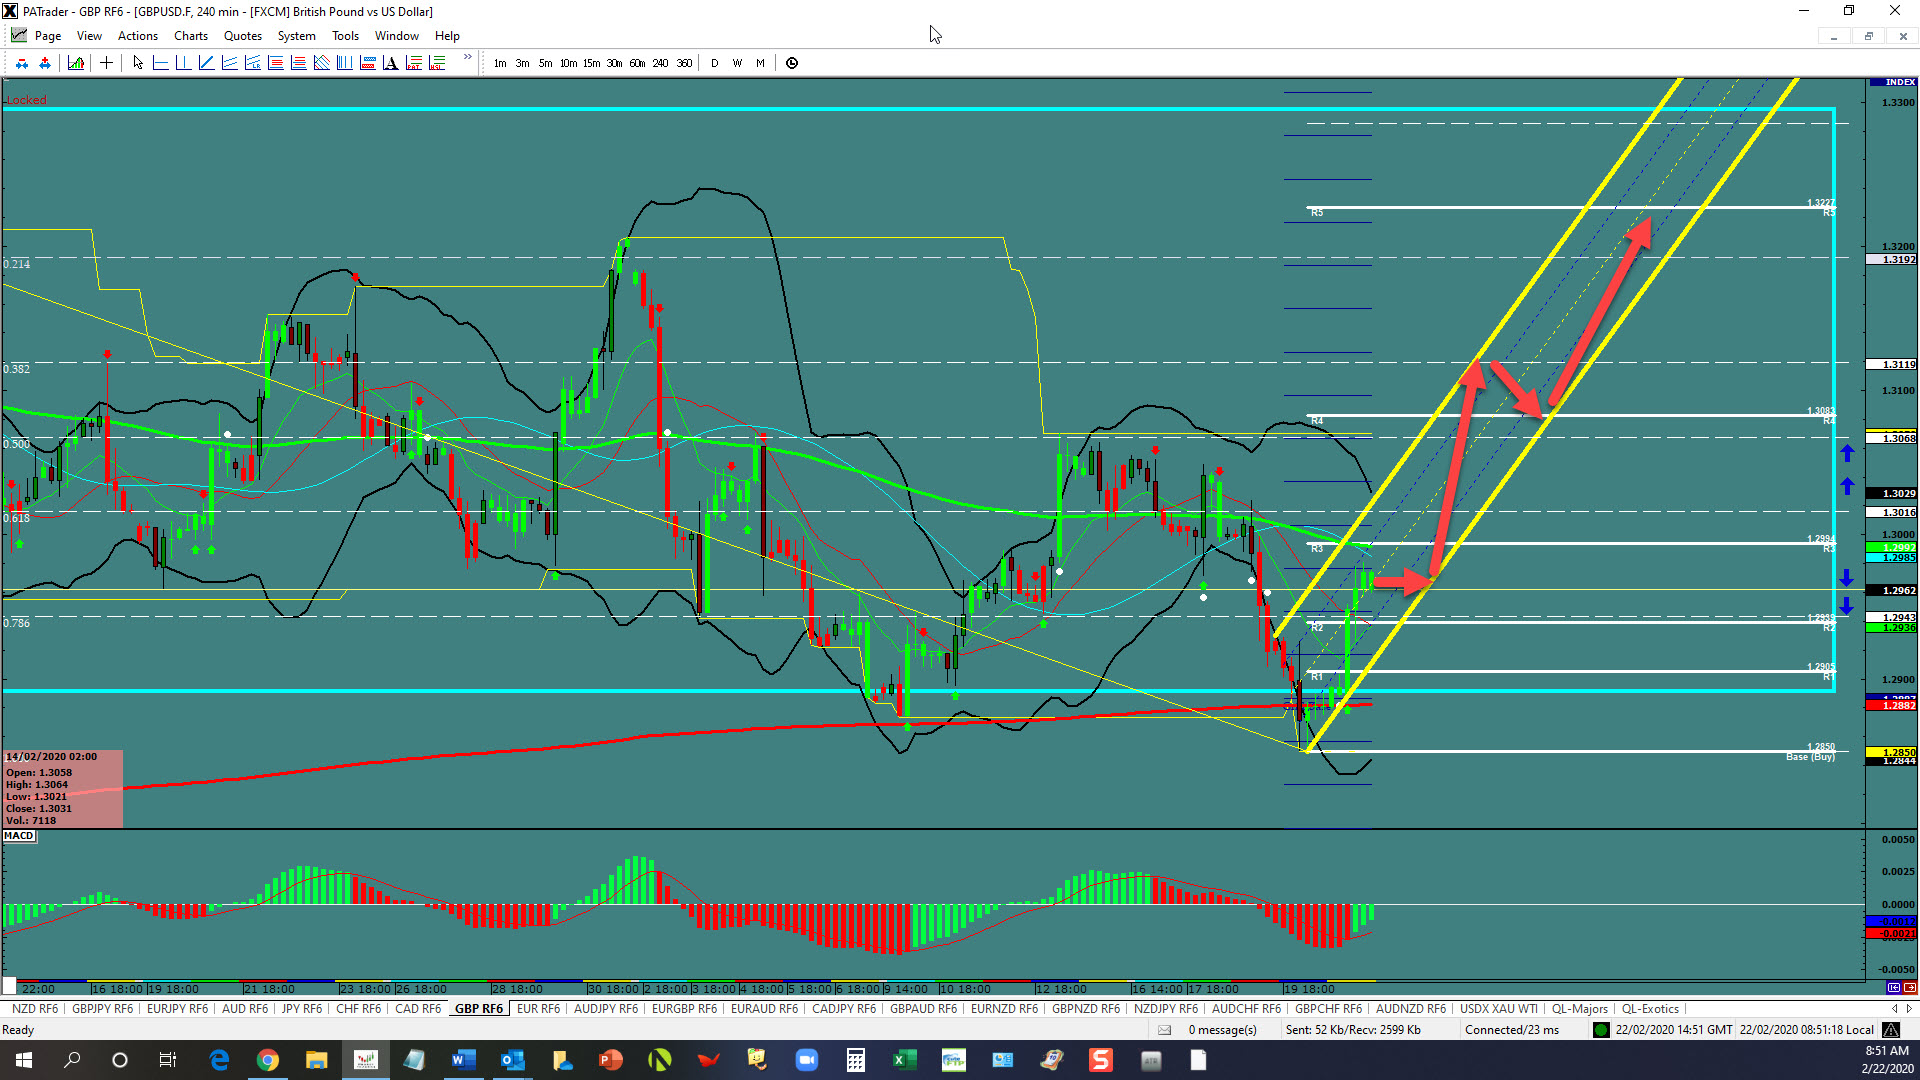The width and height of the screenshot is (1920, 1080).
Task: Open the Windows Start menu
Action: [x=24, y=1060]
